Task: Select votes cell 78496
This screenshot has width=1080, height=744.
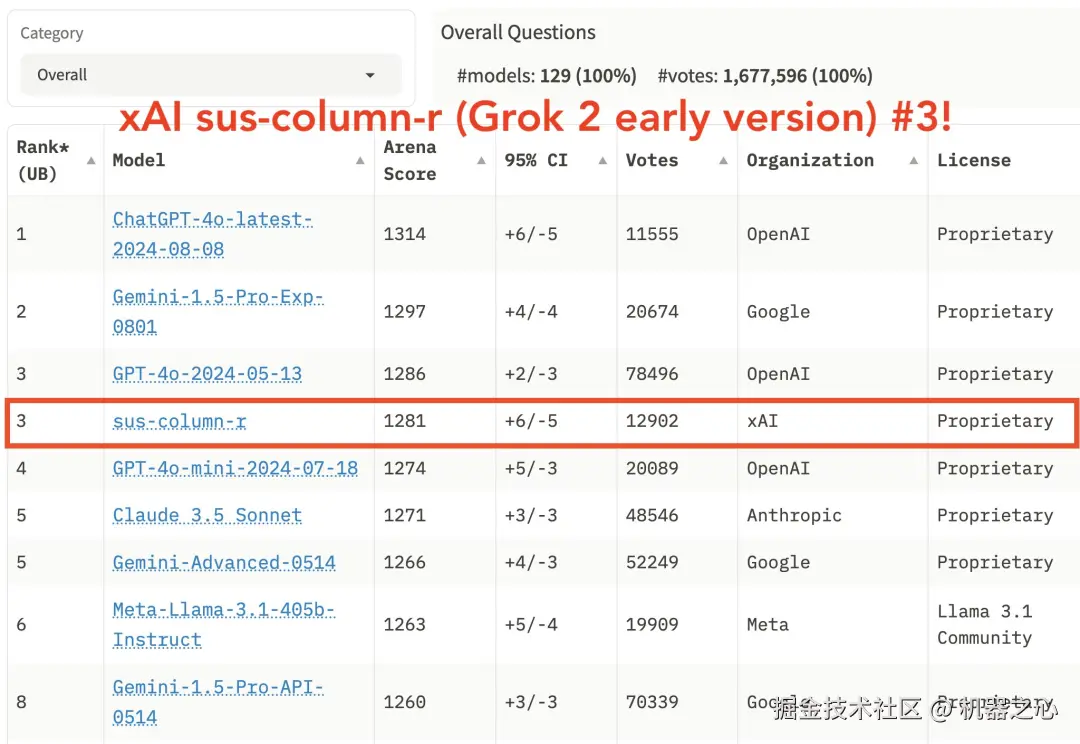Action: coord(652,374)
